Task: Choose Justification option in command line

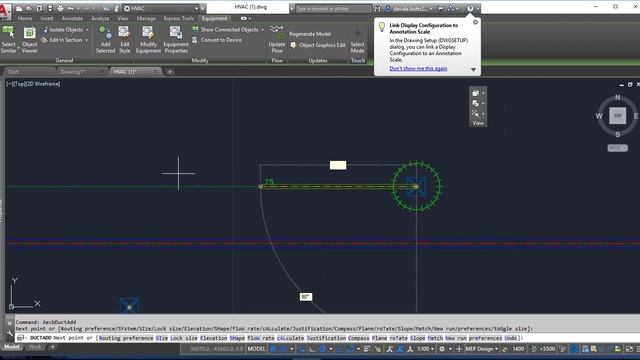Action: click(326, 338)
